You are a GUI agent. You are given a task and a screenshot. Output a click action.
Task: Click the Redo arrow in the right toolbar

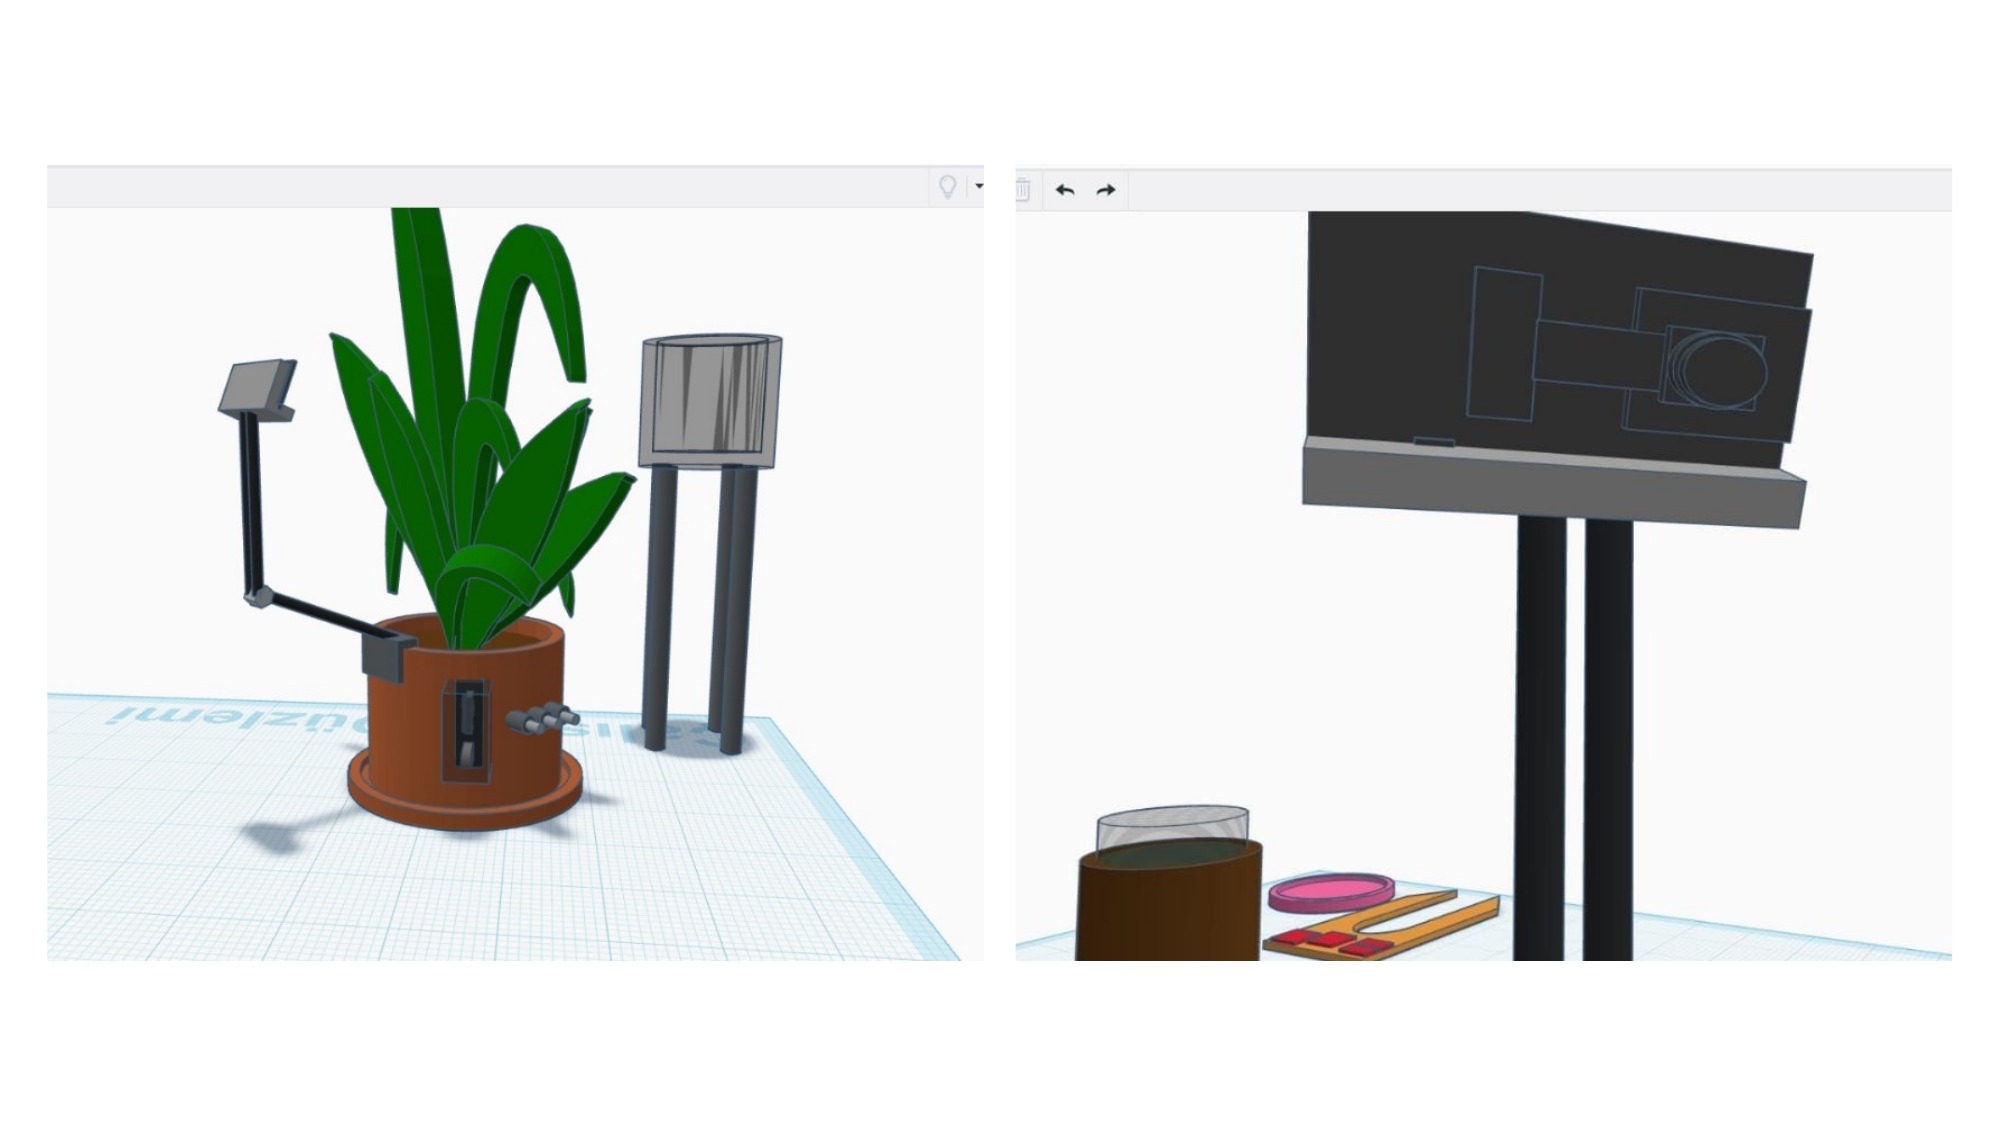click(1105, 190)
